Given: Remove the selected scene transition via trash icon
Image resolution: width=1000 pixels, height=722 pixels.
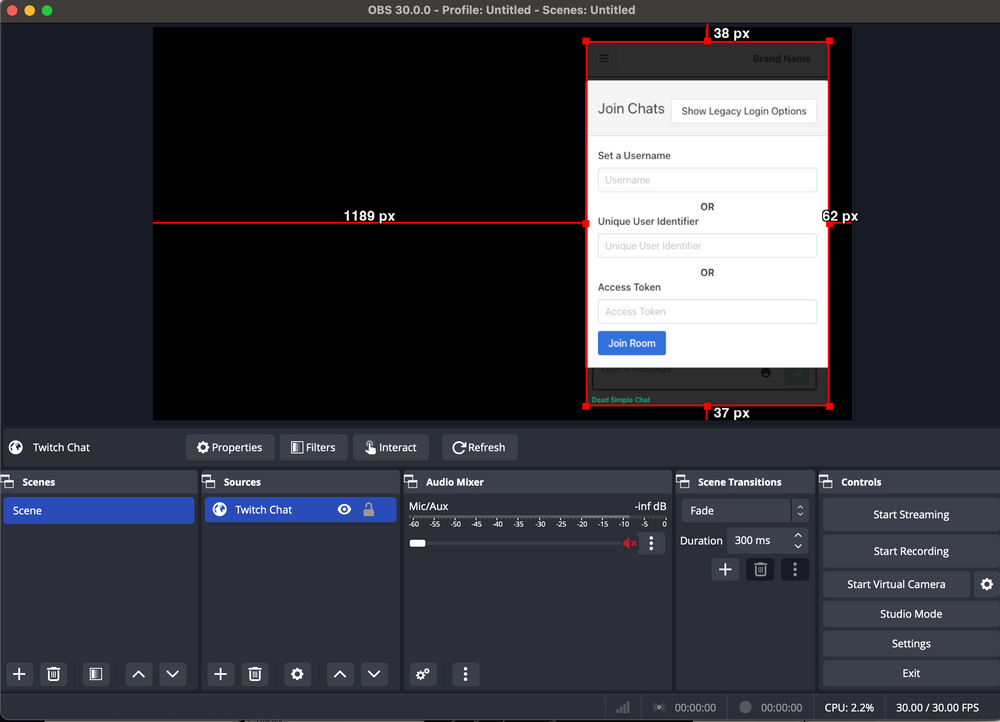Looking at the screenshot, I should (760, 568).
